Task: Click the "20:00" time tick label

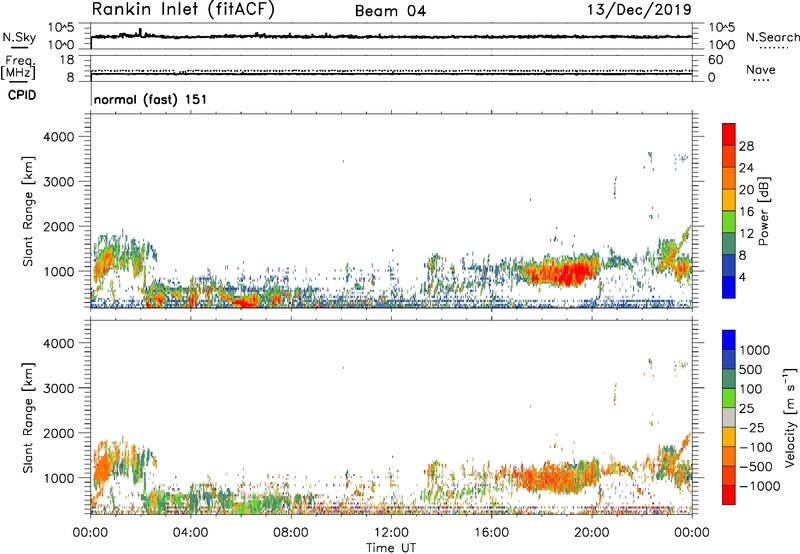Action: click(x=591, y=533)
